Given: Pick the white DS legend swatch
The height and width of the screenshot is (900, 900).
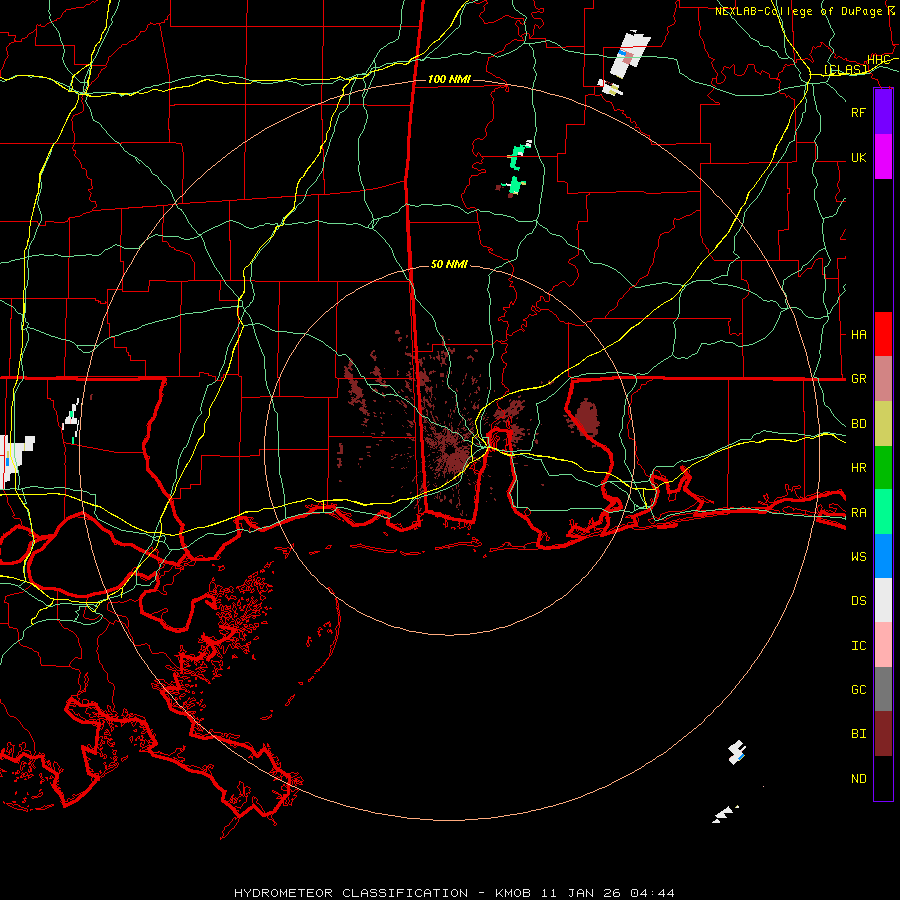Looking at the screenshot, I should pos(883,600).
